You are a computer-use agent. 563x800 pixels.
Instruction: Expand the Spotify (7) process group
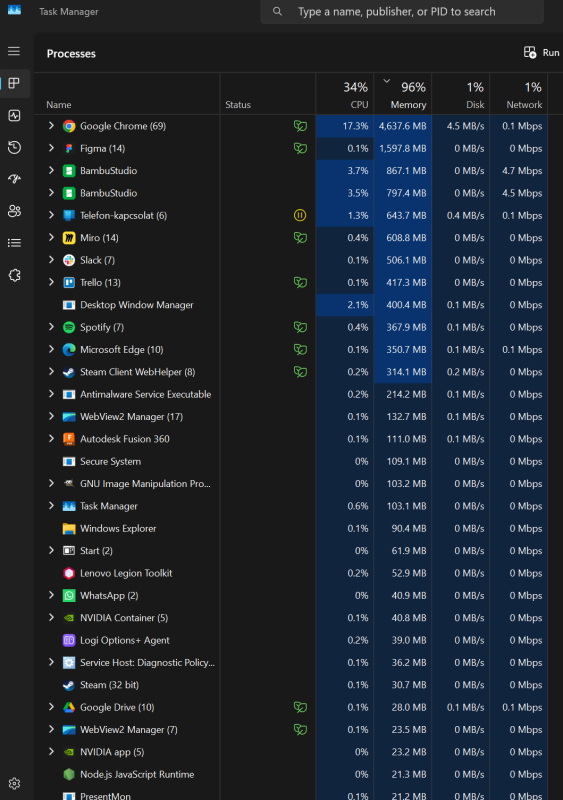point(51,327)
